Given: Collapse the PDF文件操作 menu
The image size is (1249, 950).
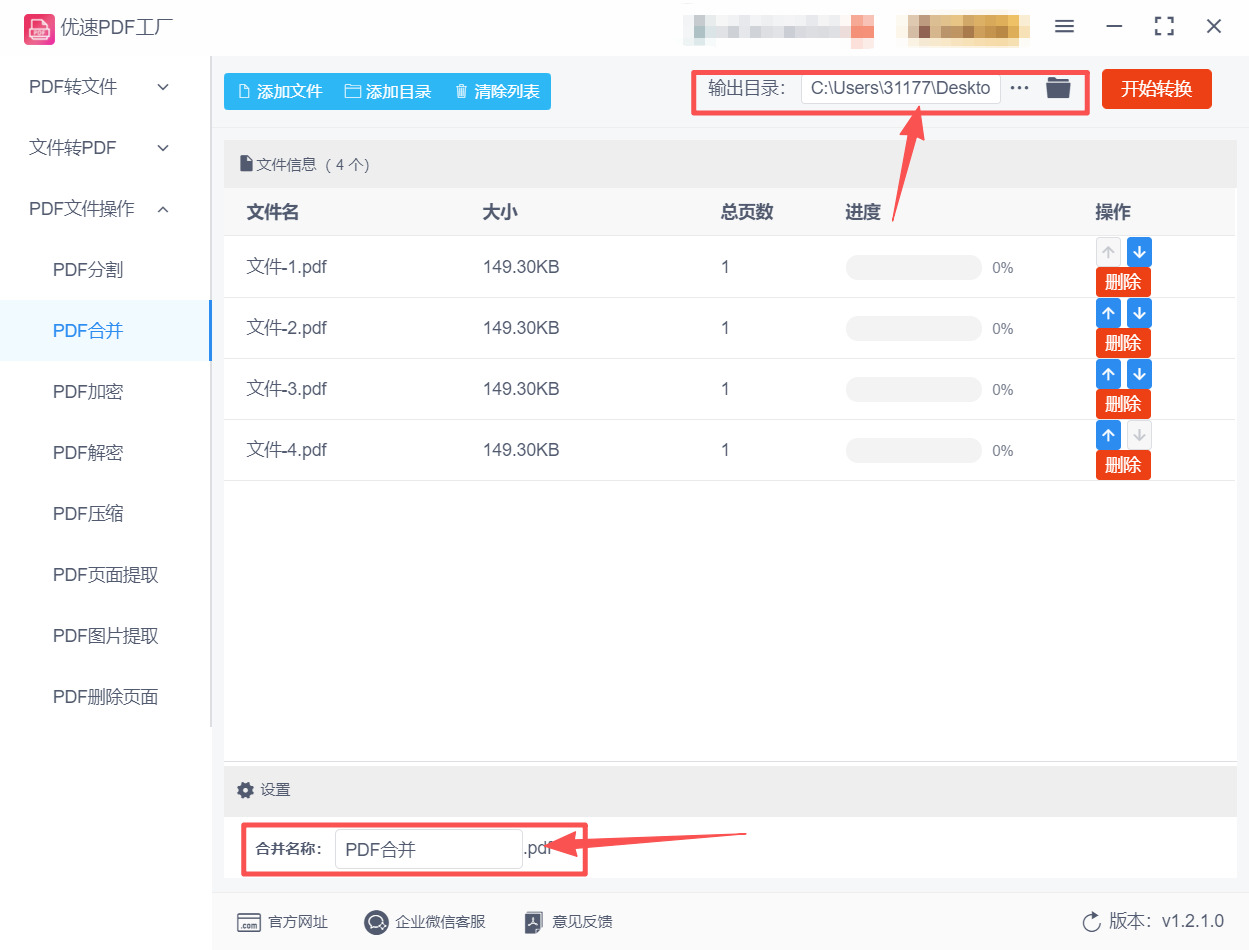Looking at the screenshot, I should [100, 209].
